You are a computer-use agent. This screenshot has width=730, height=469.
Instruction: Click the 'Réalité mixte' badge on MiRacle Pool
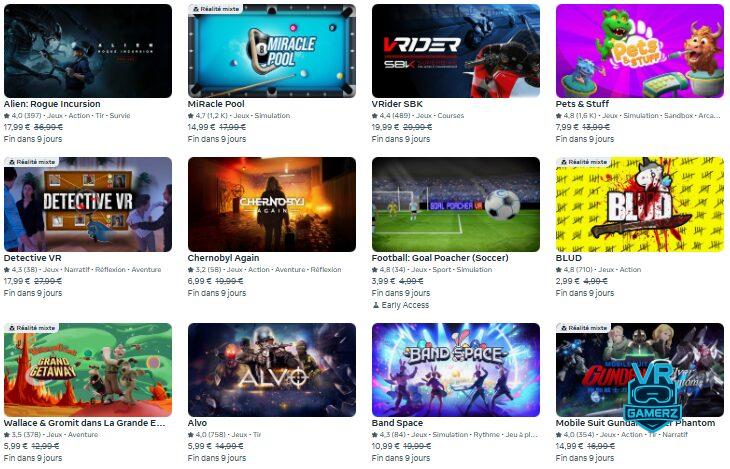[x=216, y=9]
